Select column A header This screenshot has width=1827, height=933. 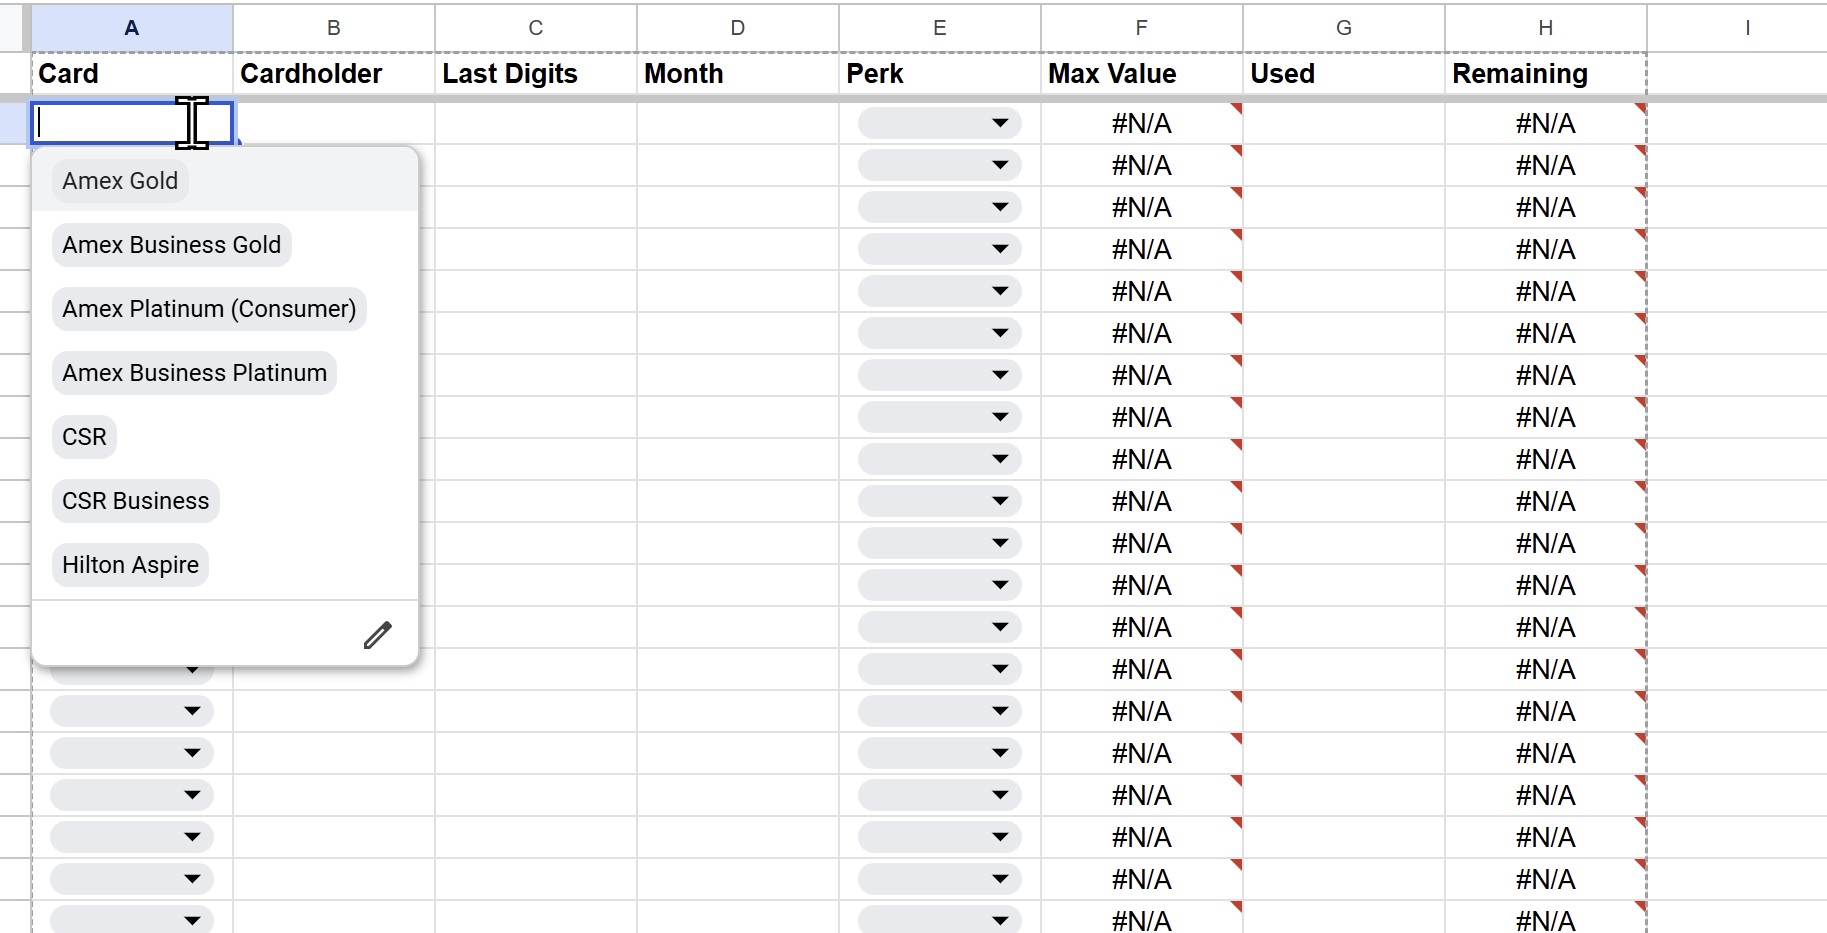tap(132, 28)
